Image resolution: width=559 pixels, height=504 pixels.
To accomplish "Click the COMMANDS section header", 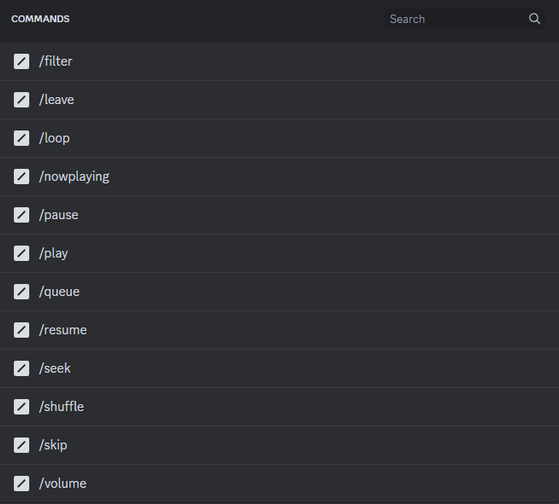I will coord(40,19).
